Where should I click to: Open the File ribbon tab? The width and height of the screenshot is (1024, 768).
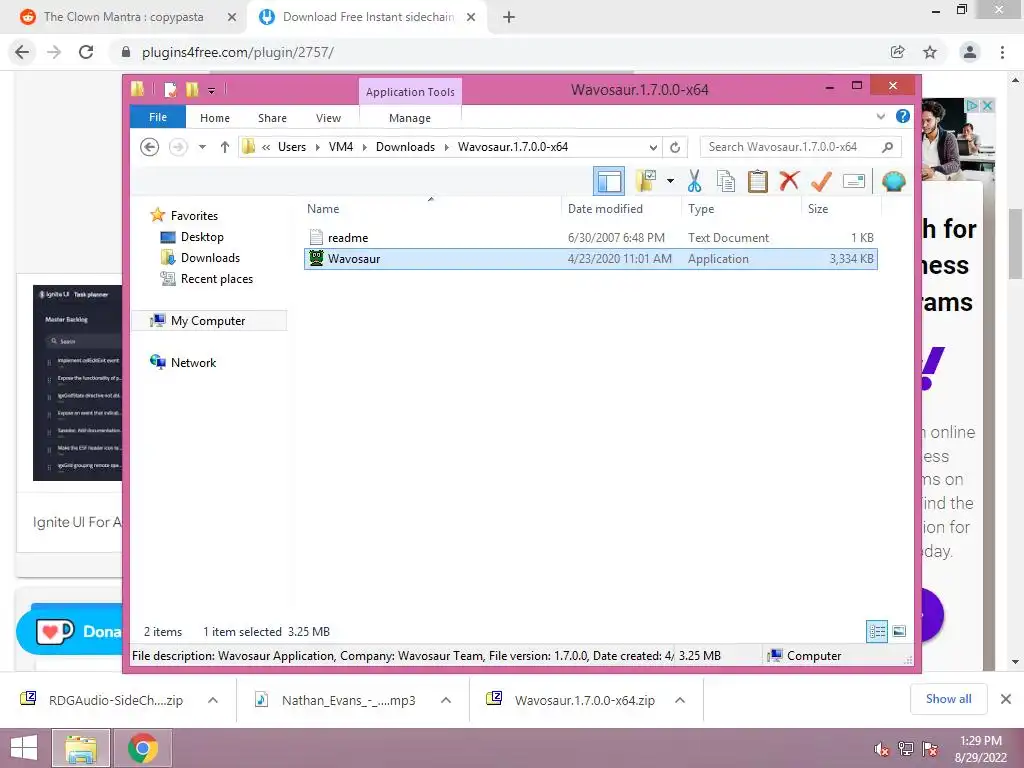[x=158, y=117]
